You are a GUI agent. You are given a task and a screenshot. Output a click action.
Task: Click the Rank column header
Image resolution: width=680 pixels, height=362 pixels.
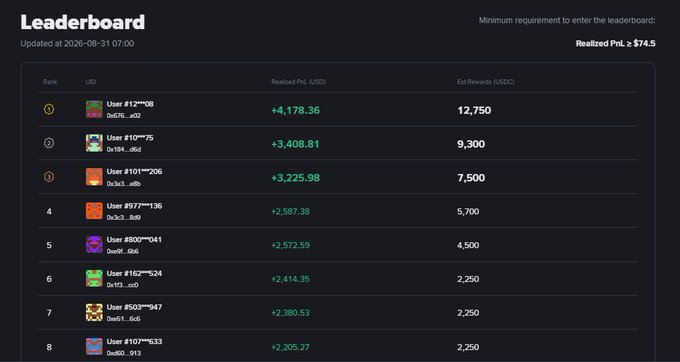tap(50, 82)
